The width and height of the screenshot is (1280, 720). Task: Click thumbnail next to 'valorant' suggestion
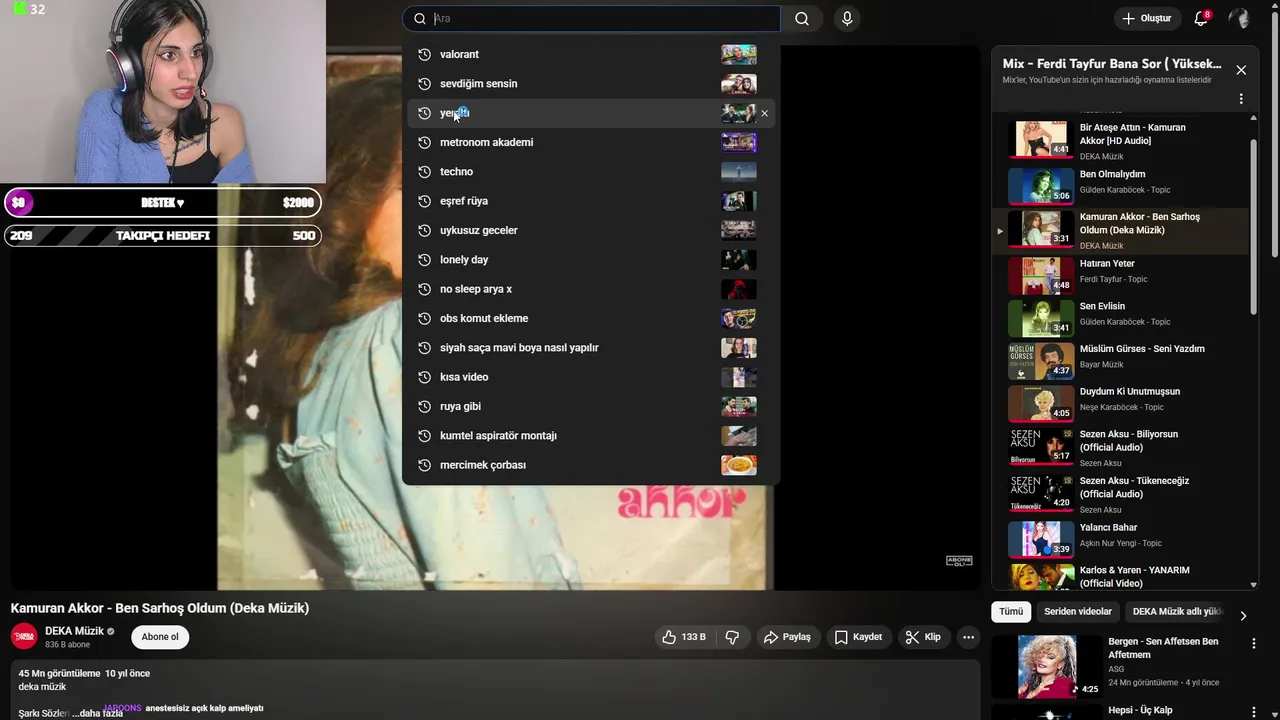(739, 54)
